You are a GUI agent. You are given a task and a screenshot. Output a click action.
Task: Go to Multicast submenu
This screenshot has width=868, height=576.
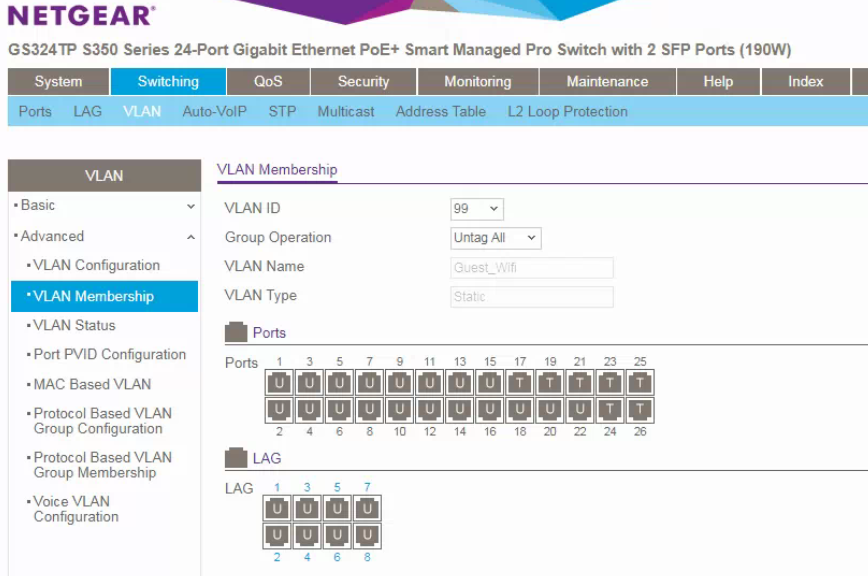(x=346, y=111)
